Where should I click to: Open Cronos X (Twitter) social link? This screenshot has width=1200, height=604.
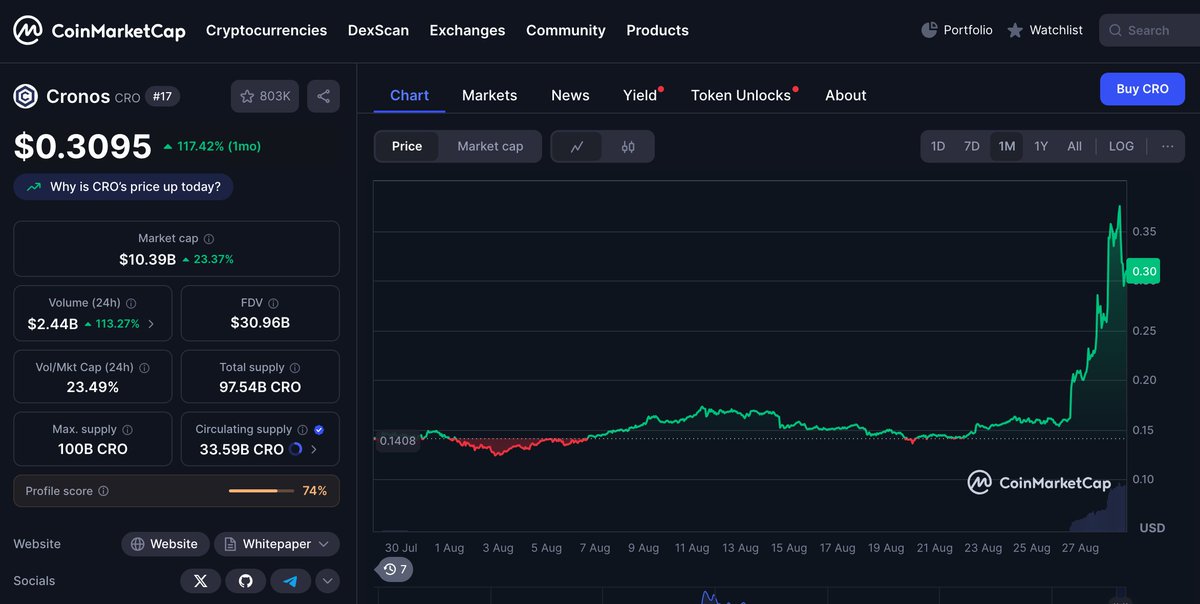[x=200, y=581]
